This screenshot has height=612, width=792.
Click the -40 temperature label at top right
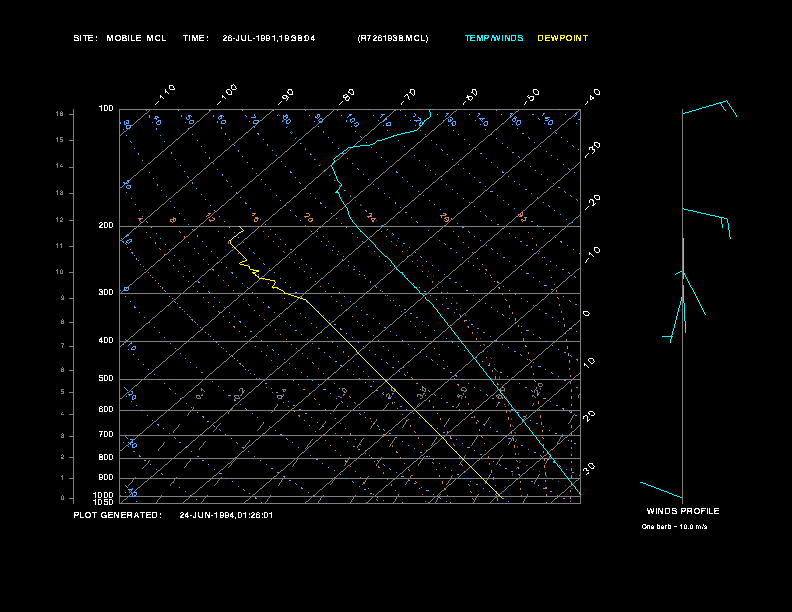593,97
